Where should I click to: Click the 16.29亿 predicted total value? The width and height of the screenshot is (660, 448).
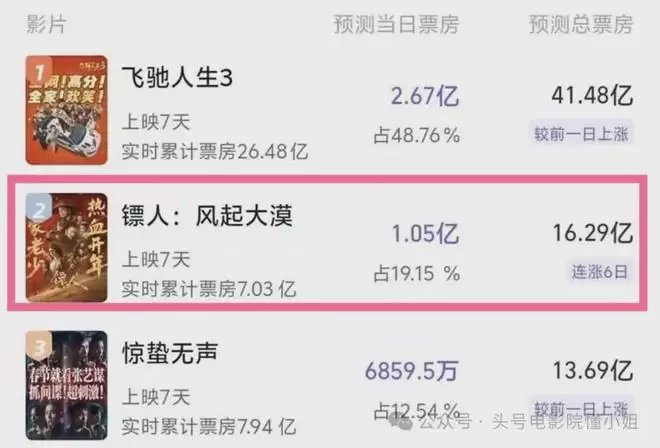pos(592,234)
